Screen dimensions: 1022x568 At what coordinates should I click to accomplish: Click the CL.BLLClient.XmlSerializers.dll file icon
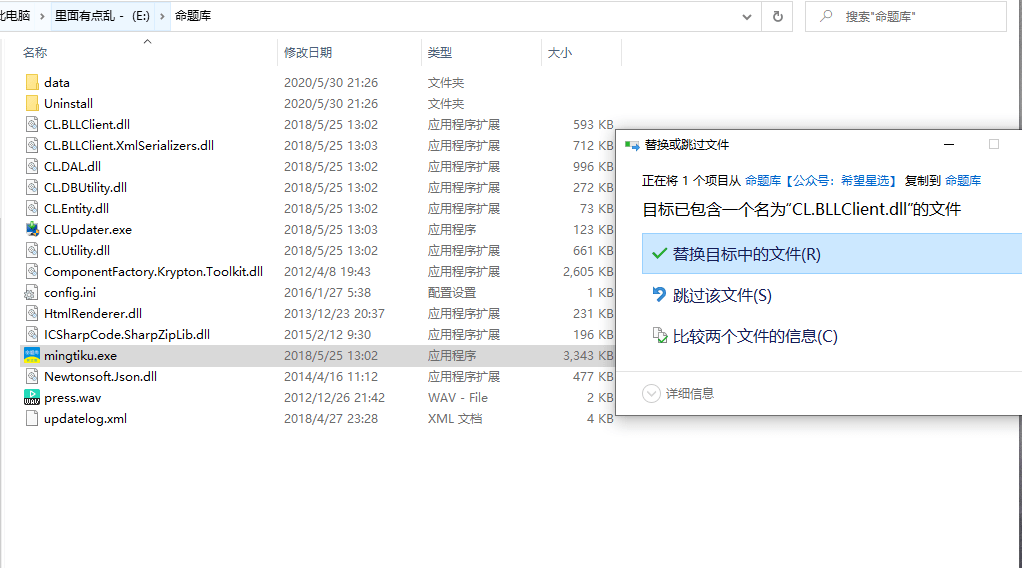point(32,145)
